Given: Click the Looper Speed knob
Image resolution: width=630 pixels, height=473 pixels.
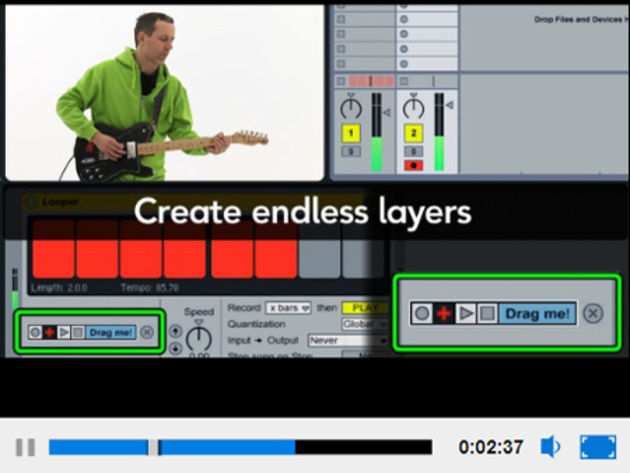Looking at the screenshot, I should (198, 338).
